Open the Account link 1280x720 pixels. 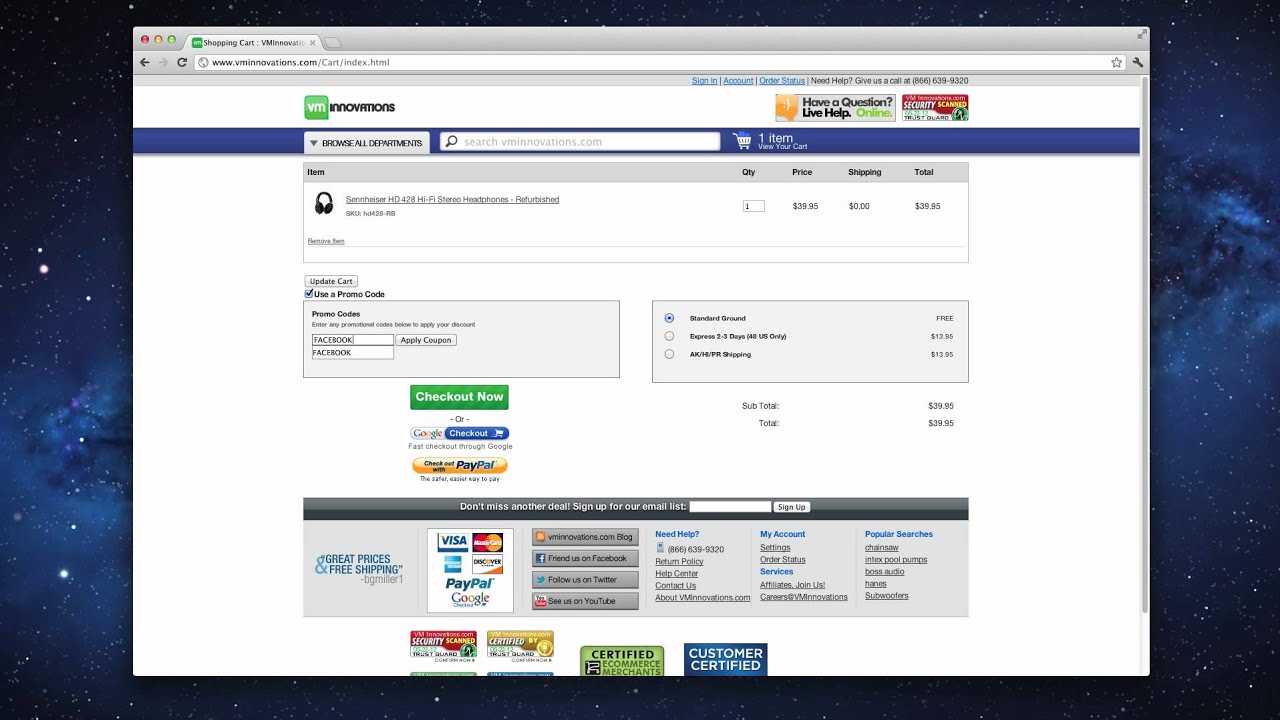pos(738,81)
